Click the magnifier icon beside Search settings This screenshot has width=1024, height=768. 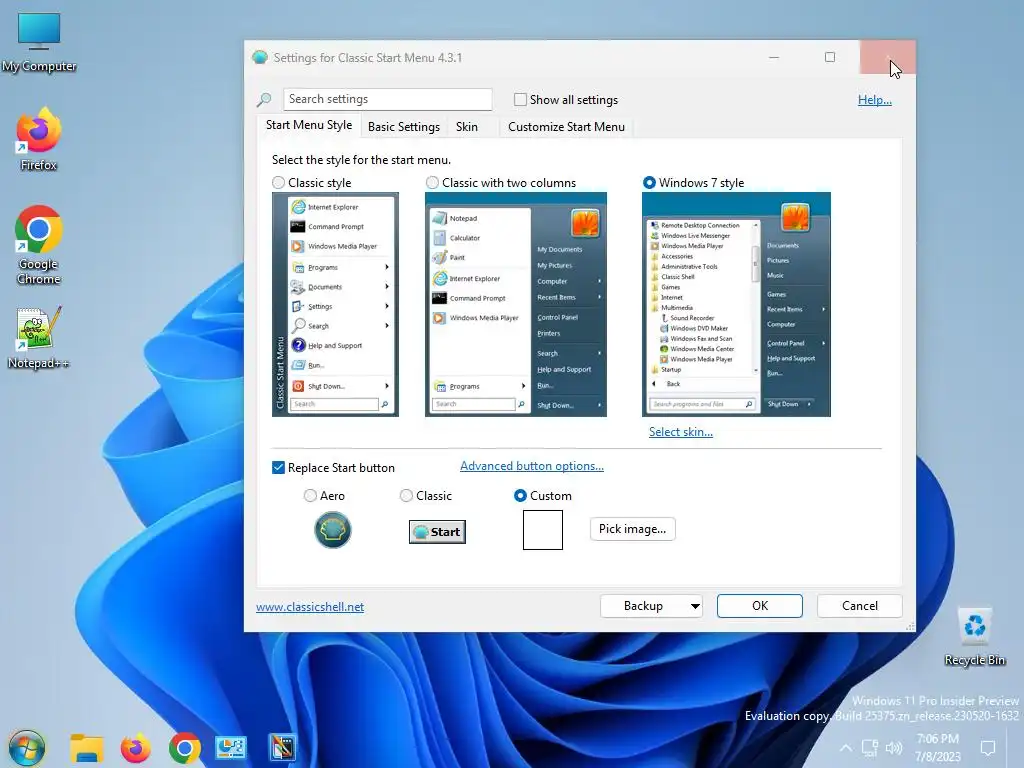click(264, 99)
